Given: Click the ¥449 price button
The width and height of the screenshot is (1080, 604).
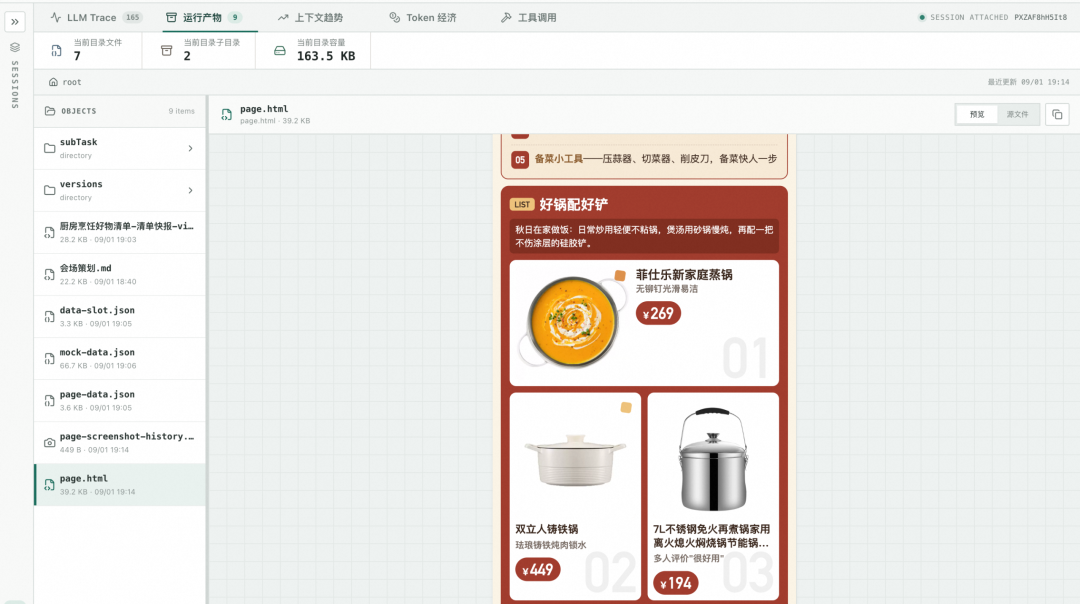Looking at the screenshot, I should click(x=538, y=570).
